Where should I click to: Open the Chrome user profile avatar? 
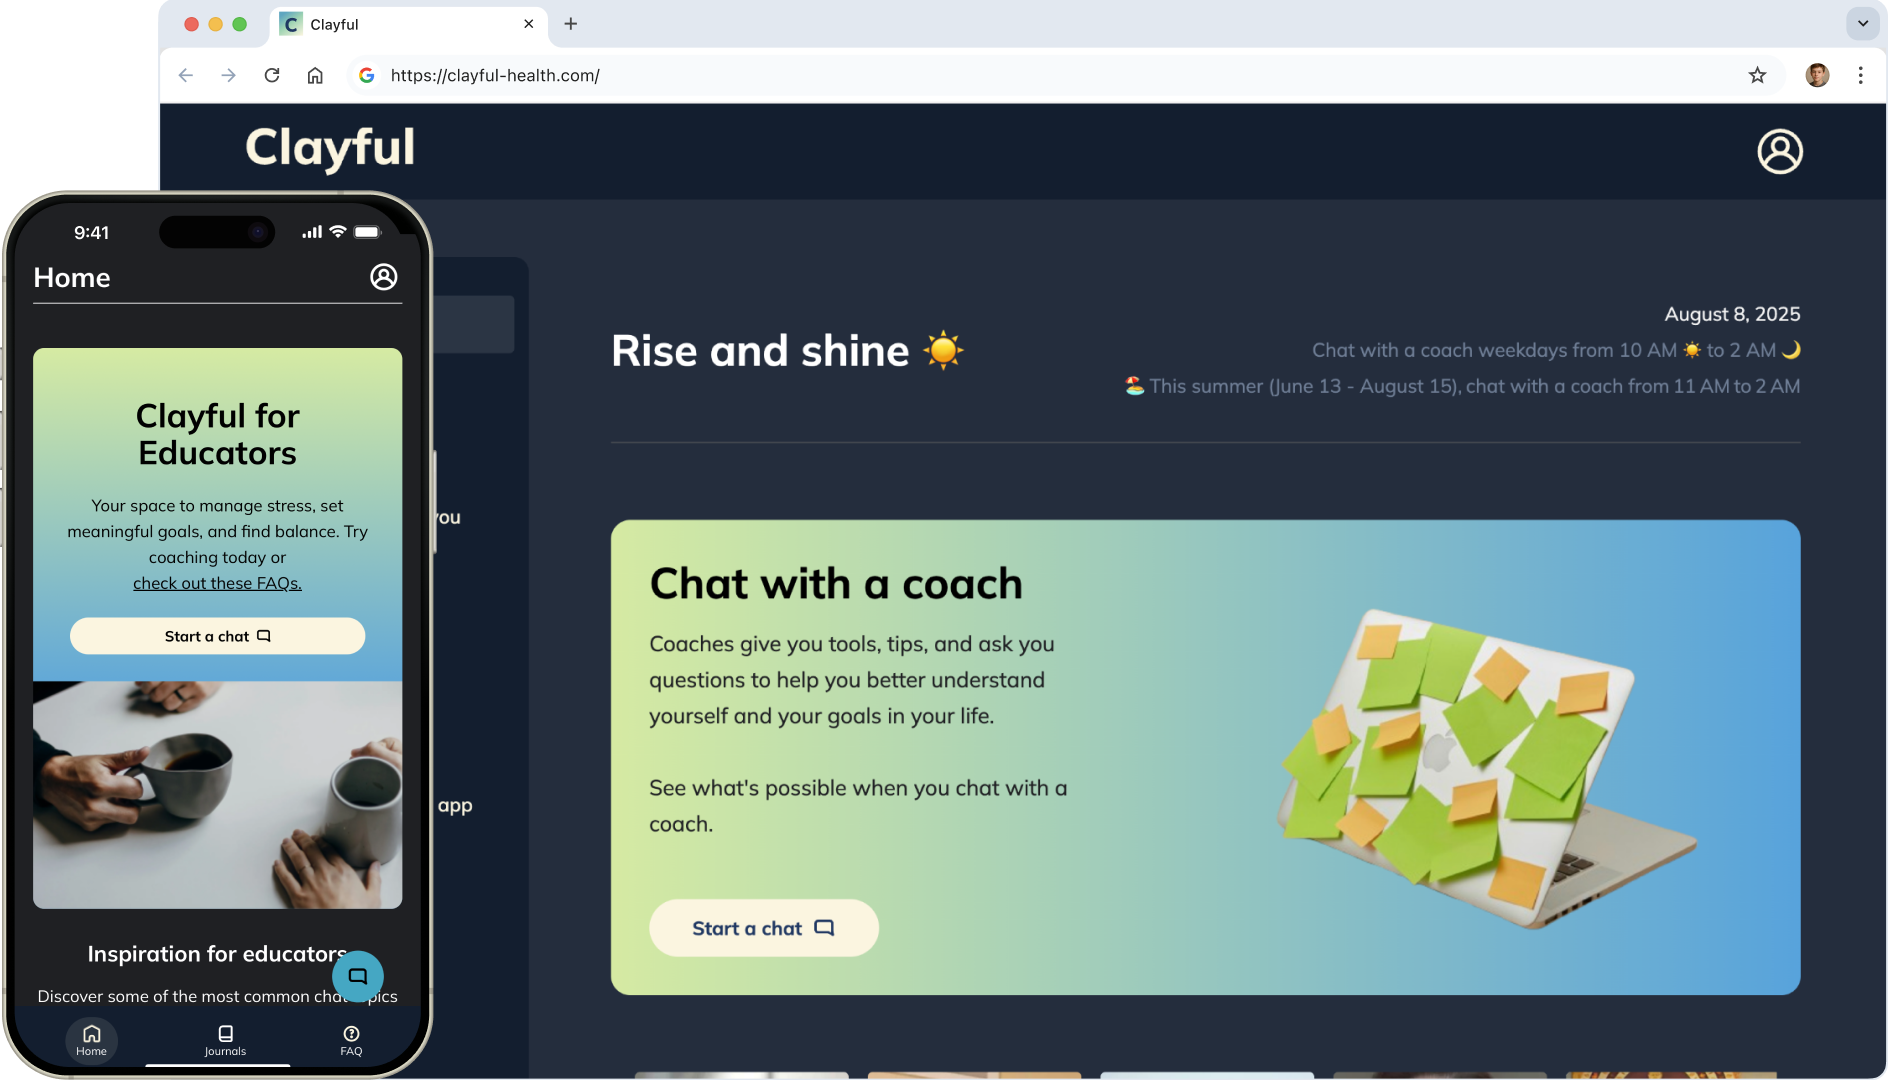click(1817, 75)
